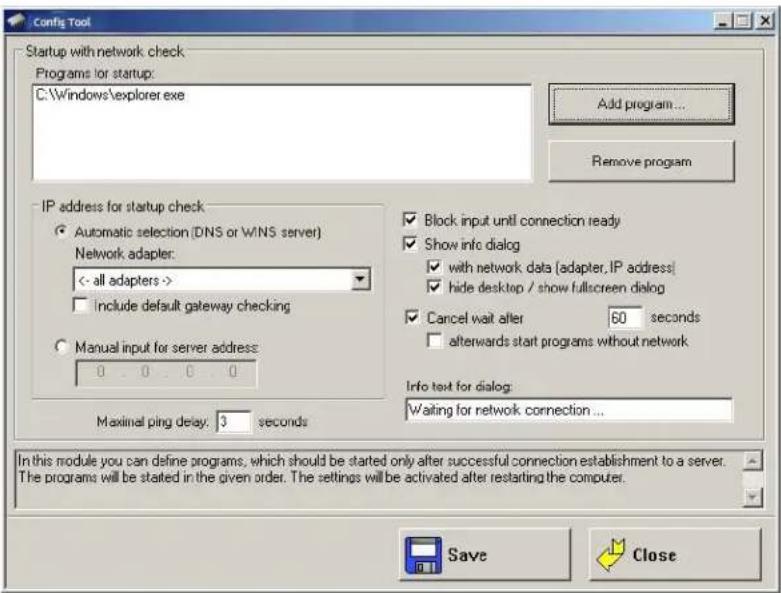Close window with title bar X

[x=765, y=21]
